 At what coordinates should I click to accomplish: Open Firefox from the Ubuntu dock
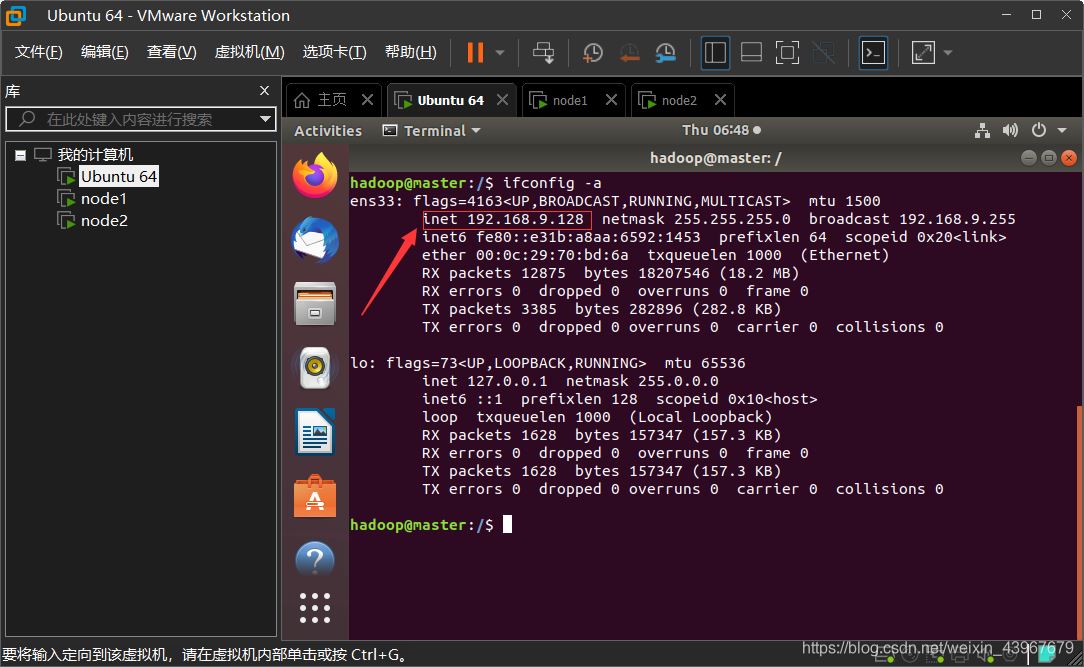coord(315,176)
